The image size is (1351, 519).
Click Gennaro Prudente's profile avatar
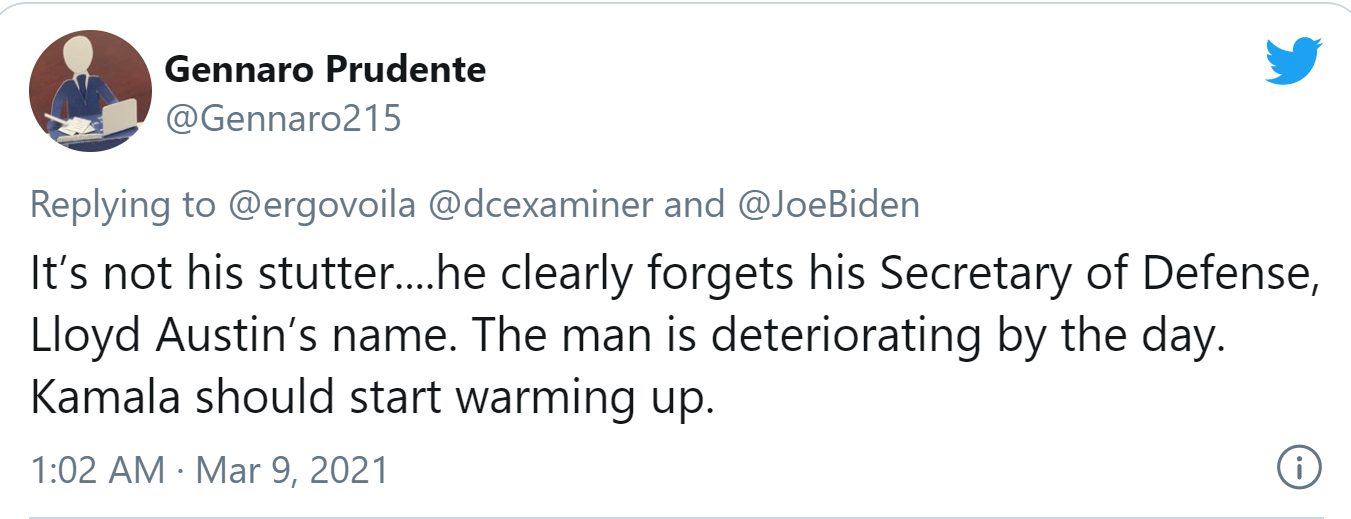[x=90, y=91]
